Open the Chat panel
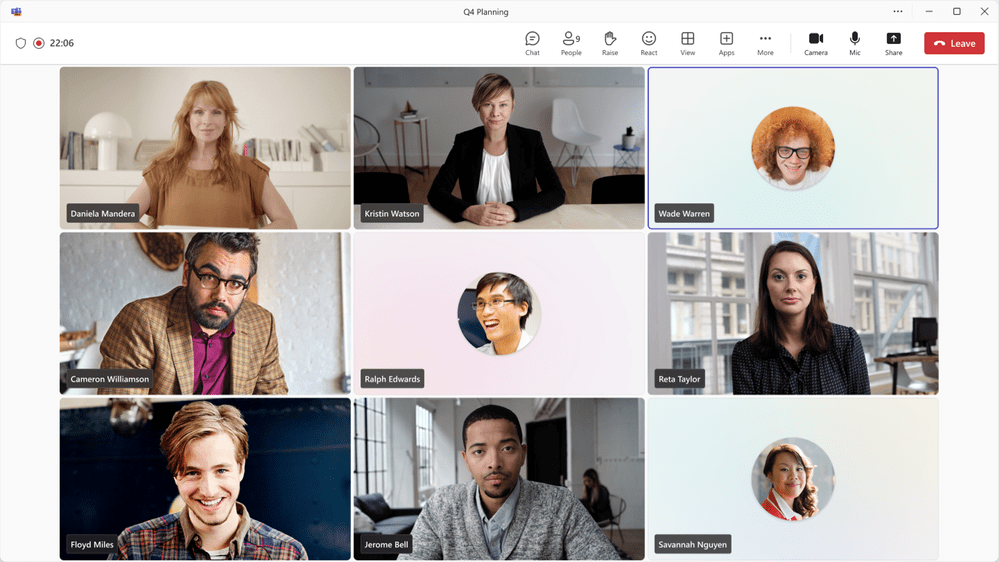The image size is (999, 562). (x=532, y=43)
